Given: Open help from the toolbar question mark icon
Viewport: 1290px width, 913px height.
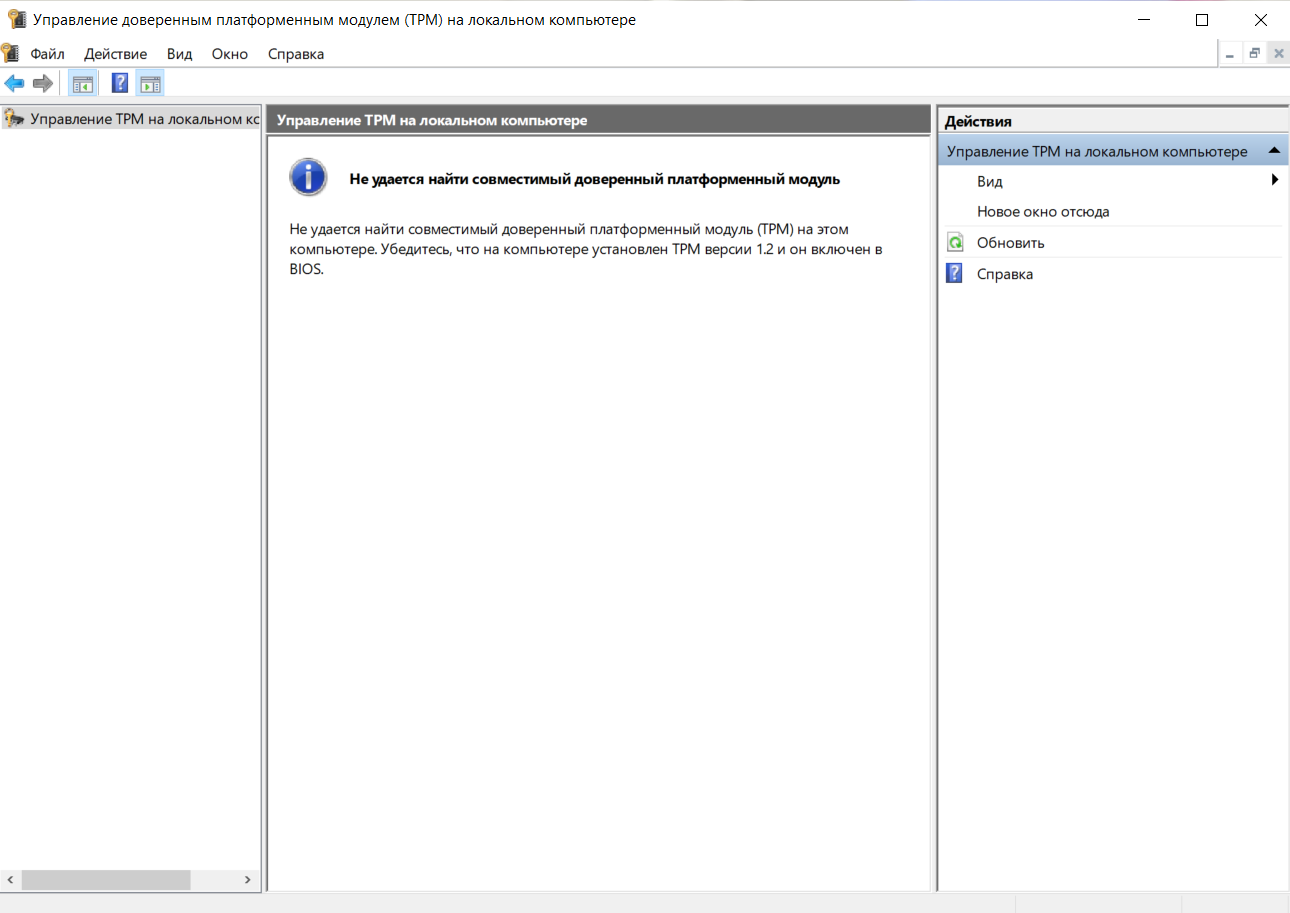Looking at the screenshot, I should pyautogui.click(x=120, y=83).
